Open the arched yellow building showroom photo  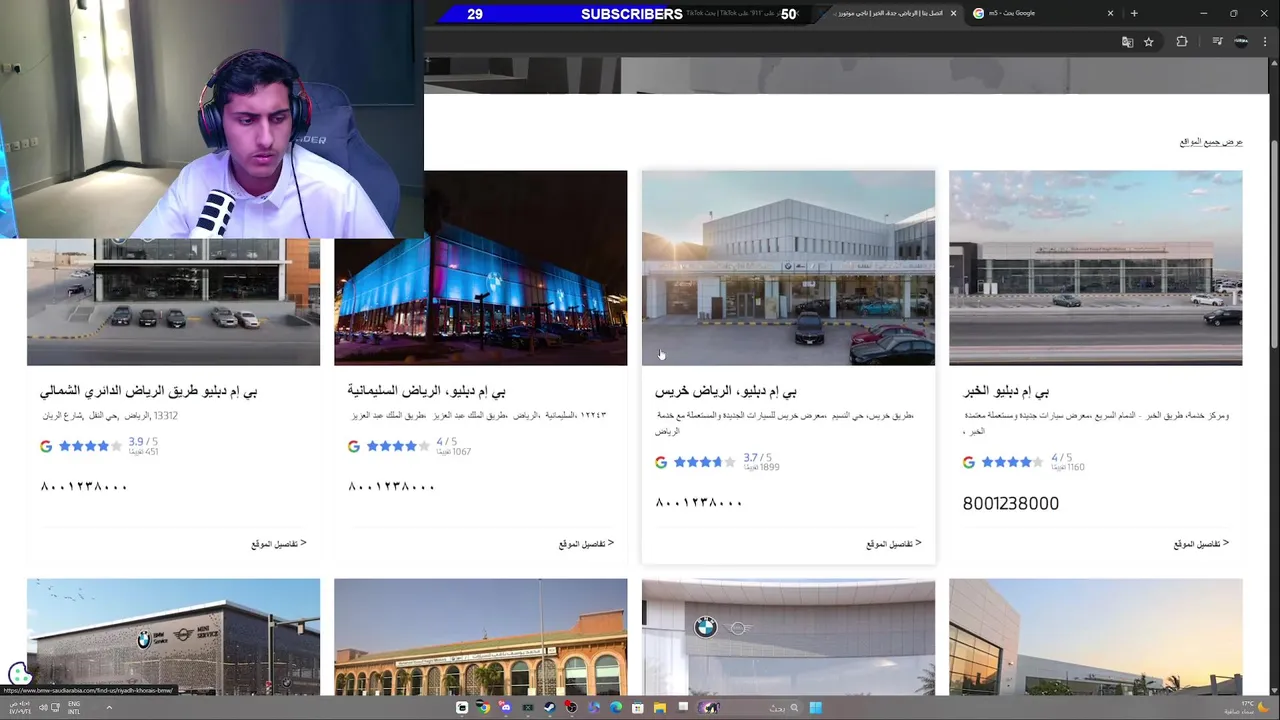point(480,637)
